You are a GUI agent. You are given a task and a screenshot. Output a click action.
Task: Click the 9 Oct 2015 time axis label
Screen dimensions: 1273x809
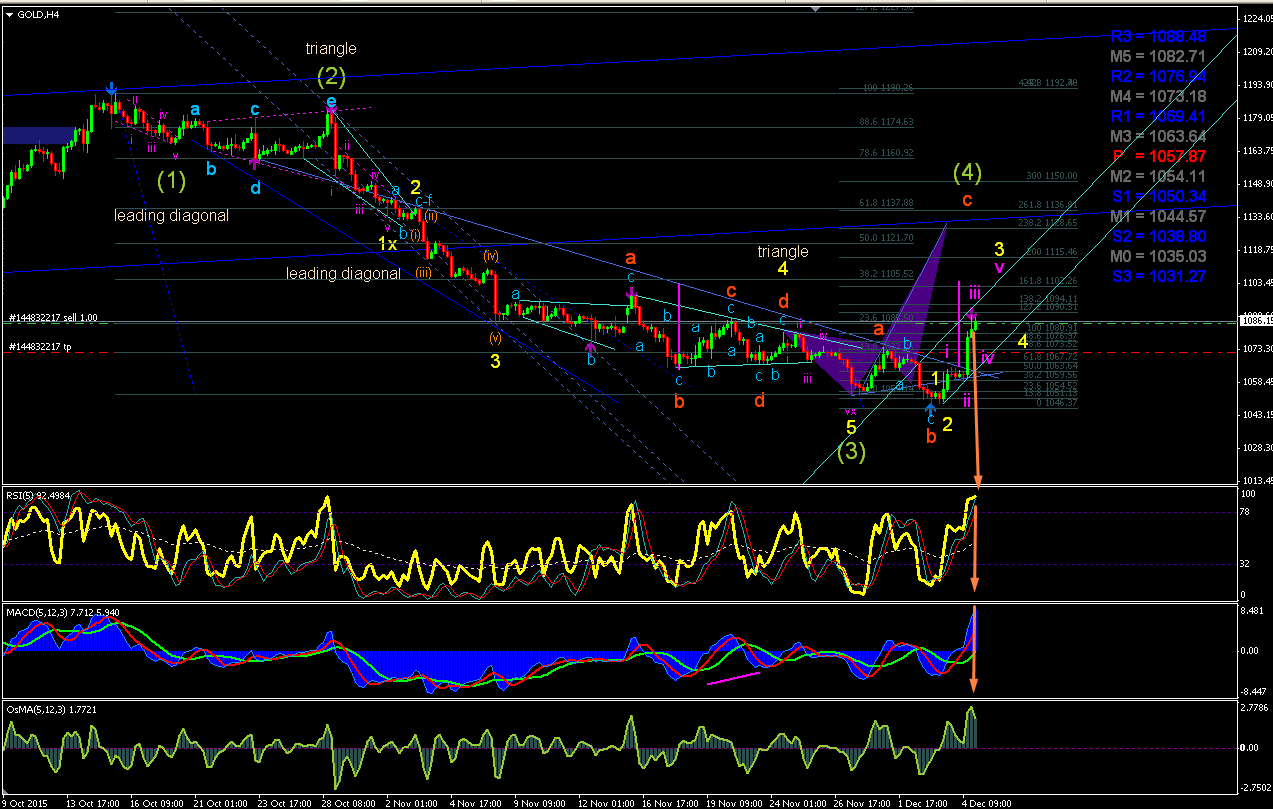23,802
